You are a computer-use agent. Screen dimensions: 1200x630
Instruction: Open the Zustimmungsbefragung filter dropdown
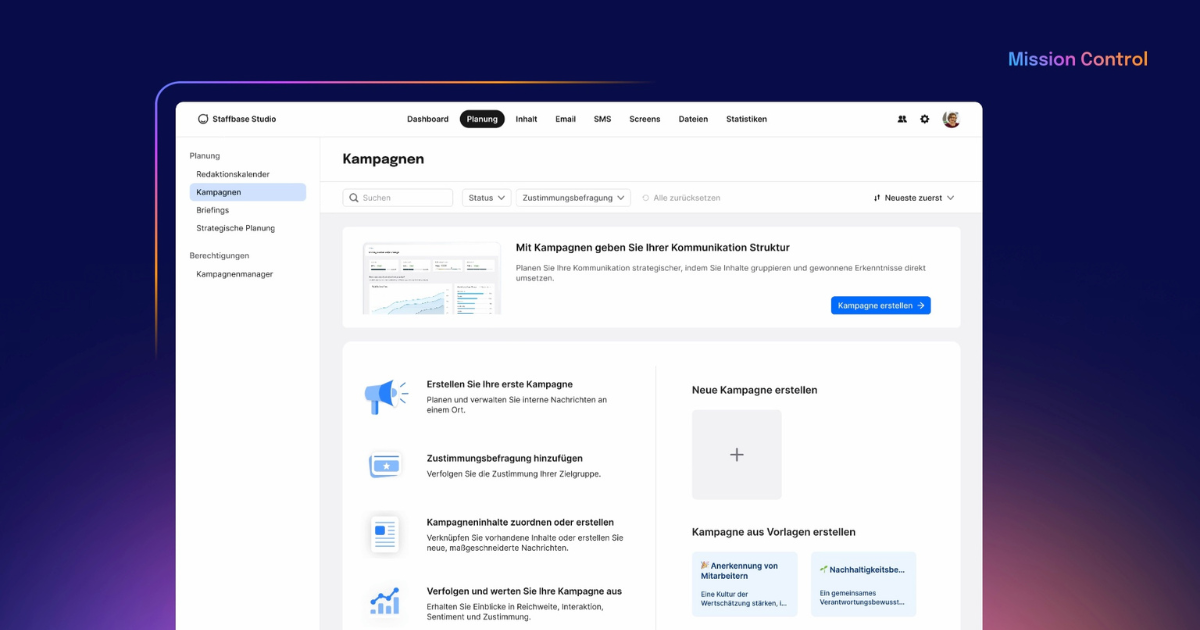[573, 198]
